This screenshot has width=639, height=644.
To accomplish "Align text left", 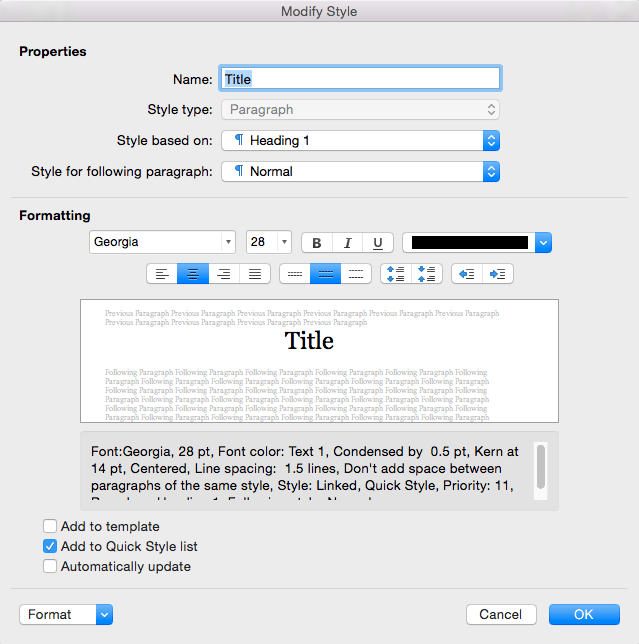I will click(x=162, y=274).
